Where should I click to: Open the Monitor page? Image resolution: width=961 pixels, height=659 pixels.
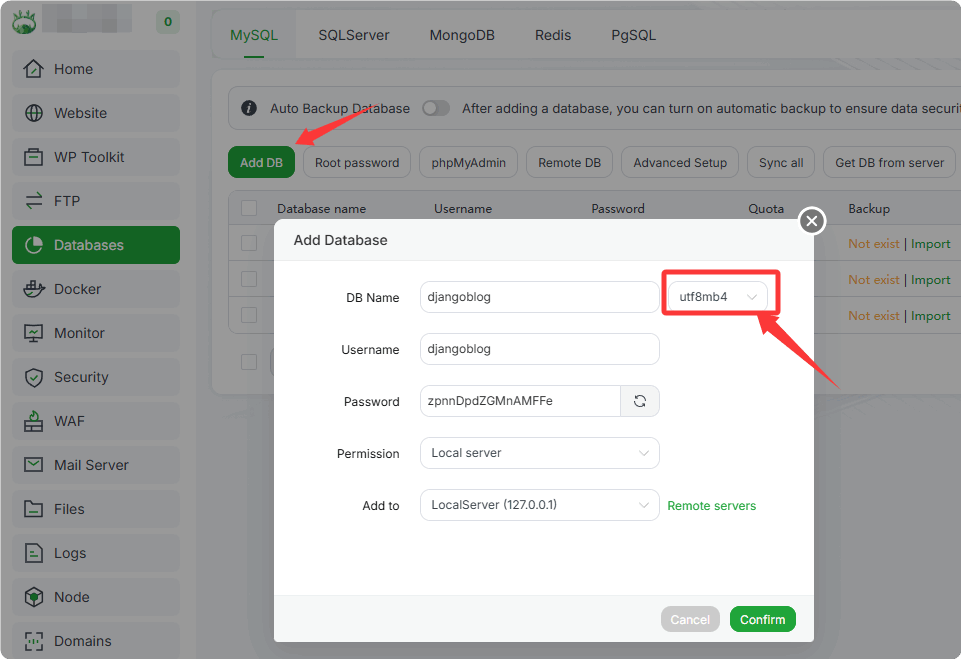pyautogui.click(x=96, y=333)
